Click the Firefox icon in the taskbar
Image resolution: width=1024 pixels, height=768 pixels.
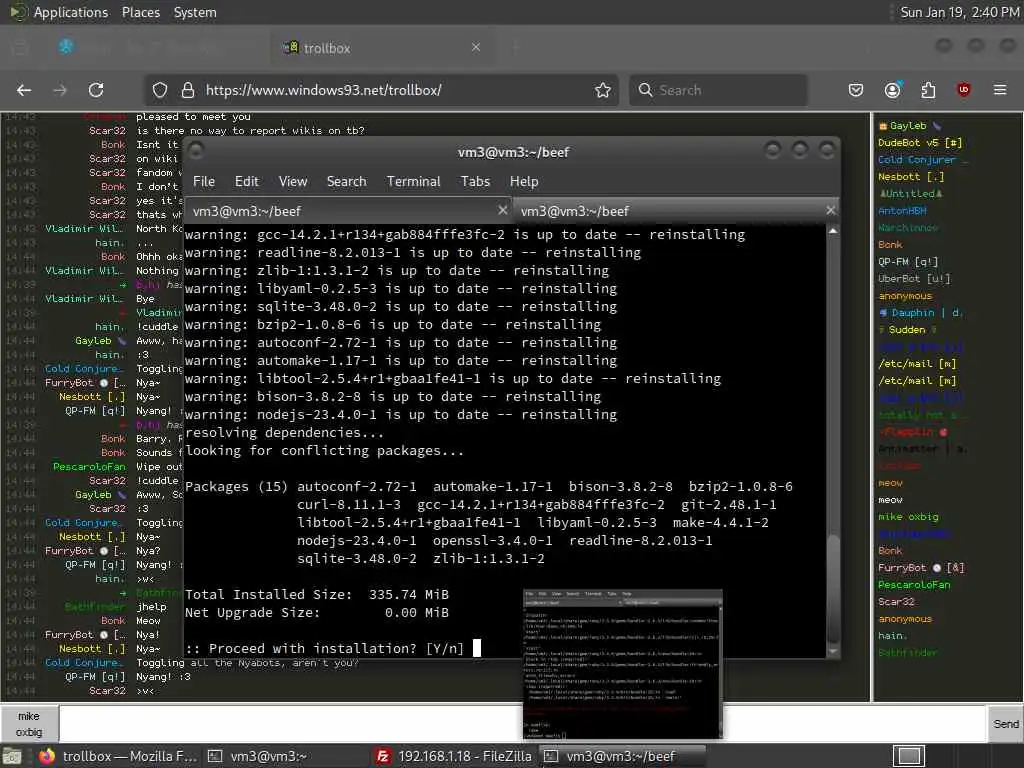coord(47,756)
